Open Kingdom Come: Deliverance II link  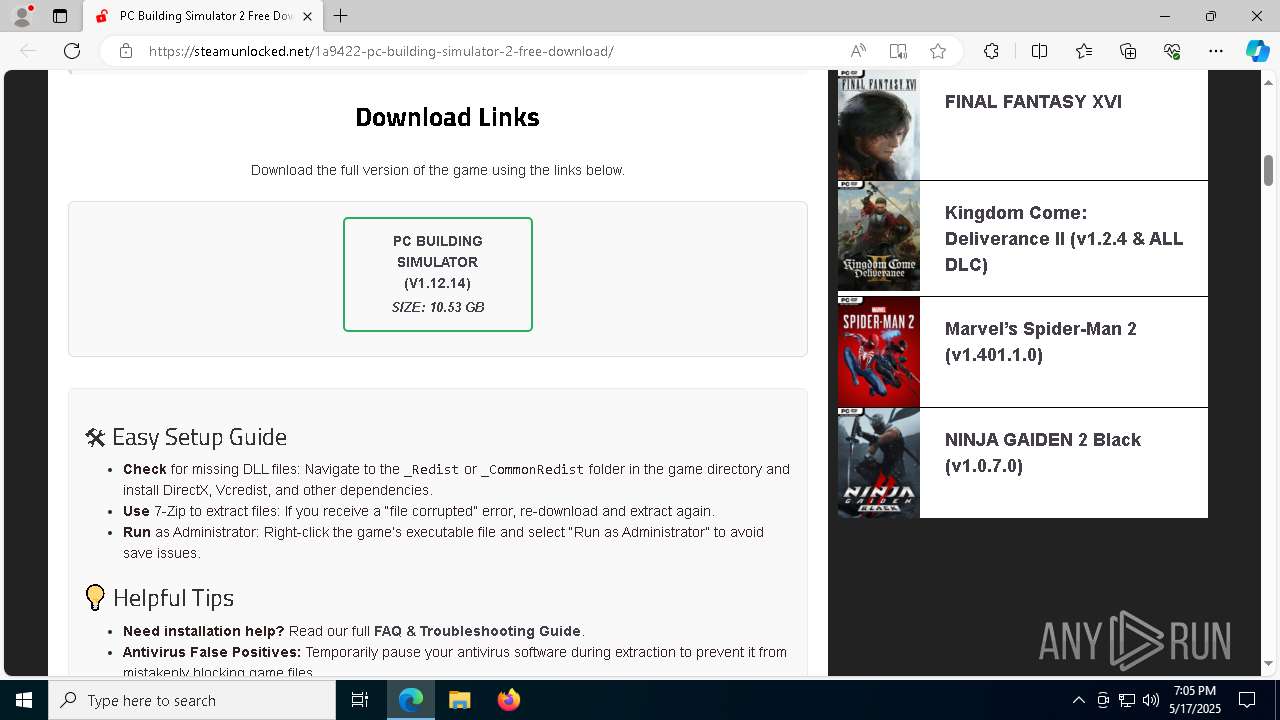click(1064, 239)
